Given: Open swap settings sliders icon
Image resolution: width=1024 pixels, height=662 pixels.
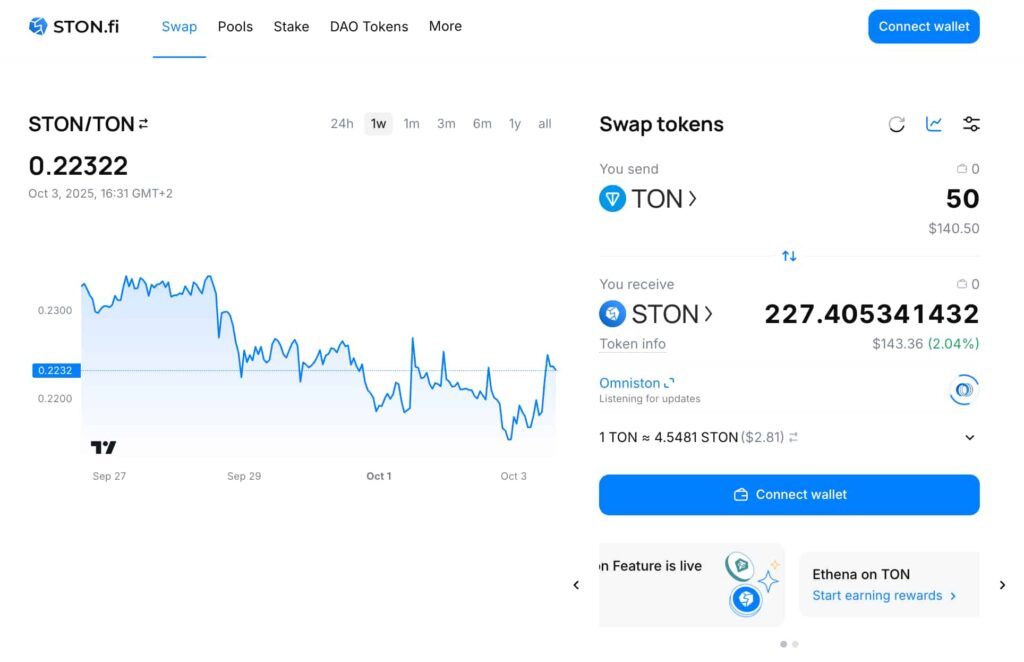Looking at the screenshot, I should pyautogui.click(x=971, y=124).
